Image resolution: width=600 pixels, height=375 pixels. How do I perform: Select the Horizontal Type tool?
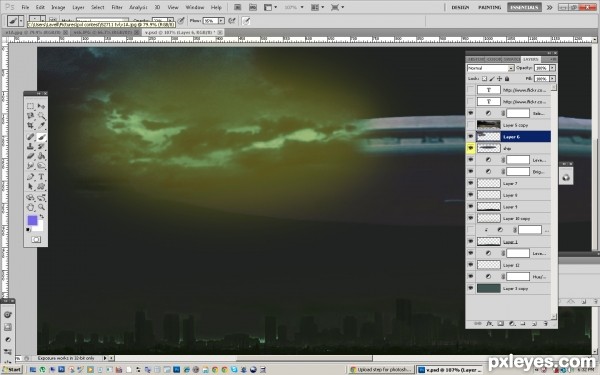(41, 177)
